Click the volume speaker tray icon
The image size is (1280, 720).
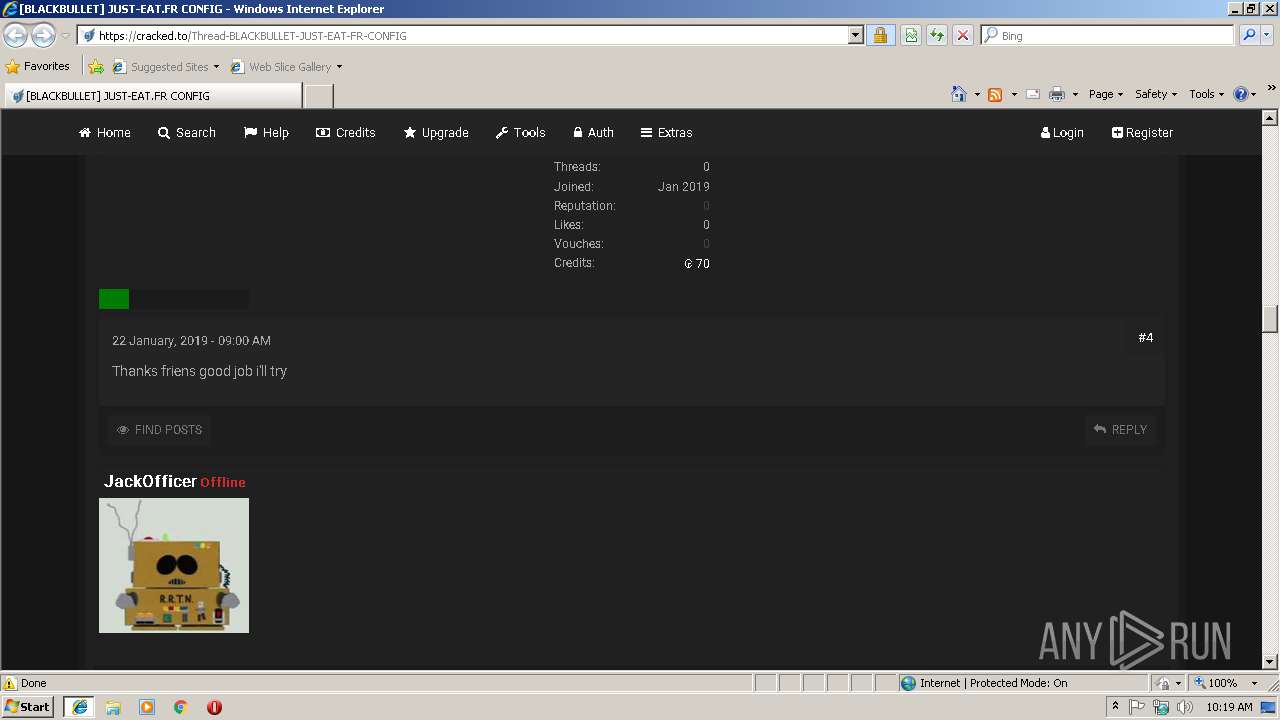point(1185,707)
